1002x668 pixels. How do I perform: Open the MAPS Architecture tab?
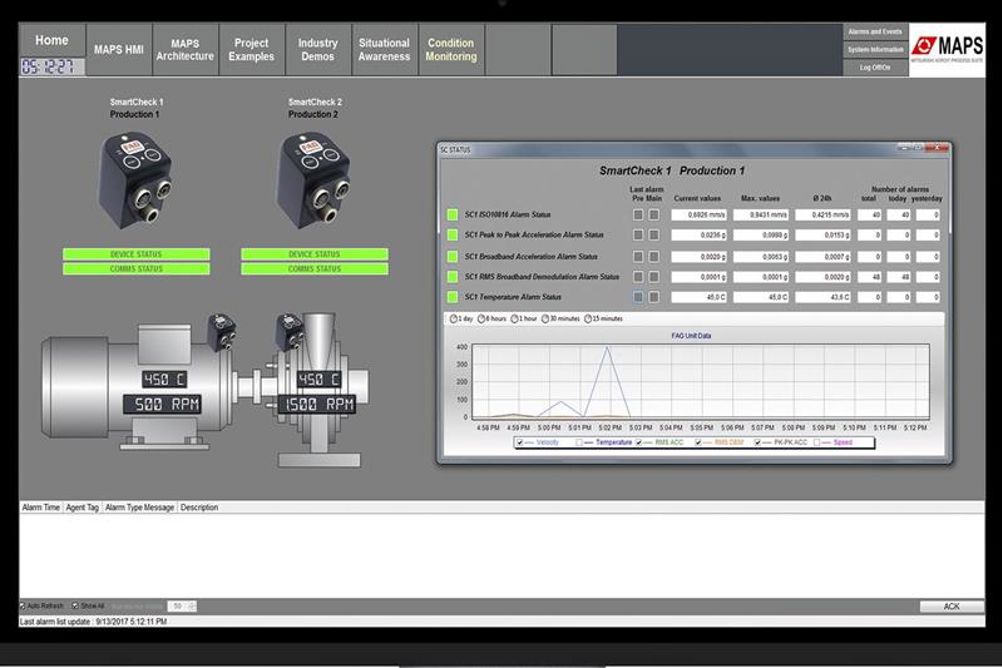[x=185, y=50]
